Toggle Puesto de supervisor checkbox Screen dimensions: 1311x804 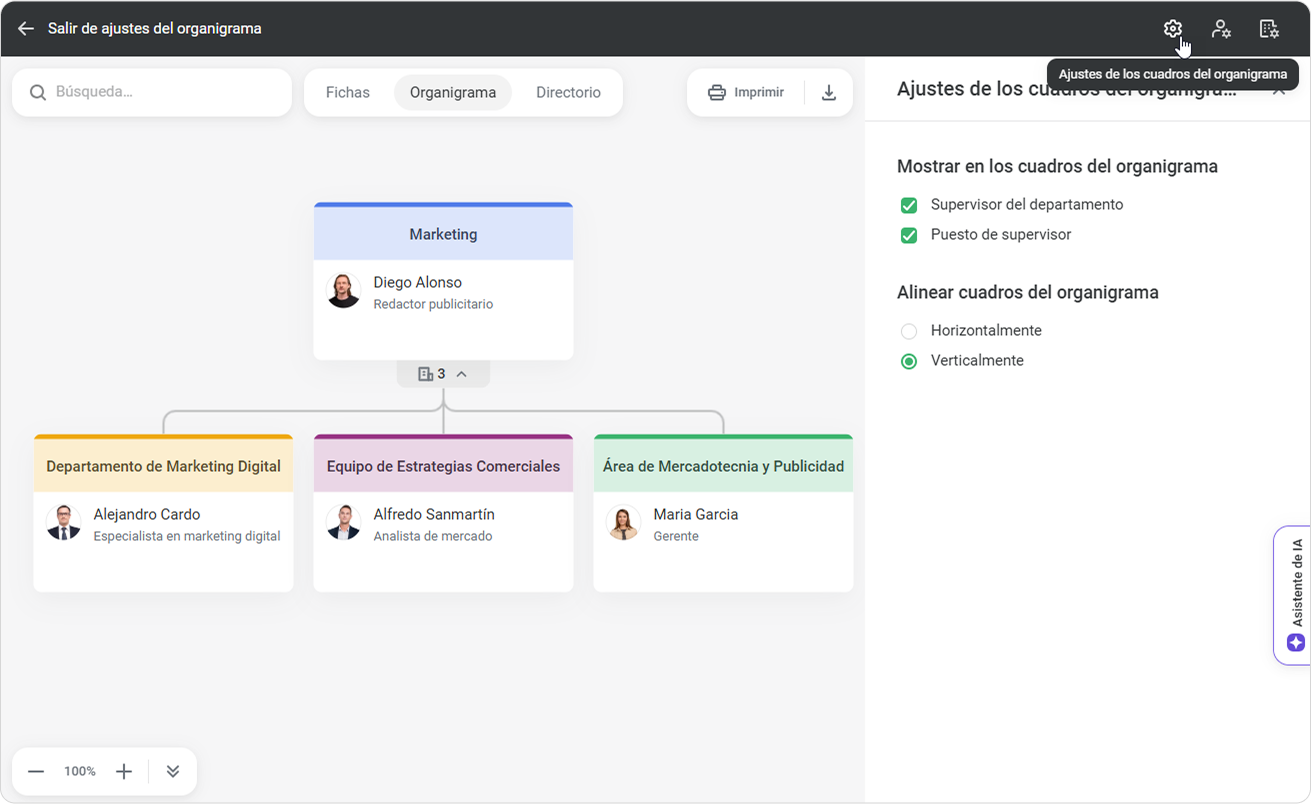click(x=909, y=235)
